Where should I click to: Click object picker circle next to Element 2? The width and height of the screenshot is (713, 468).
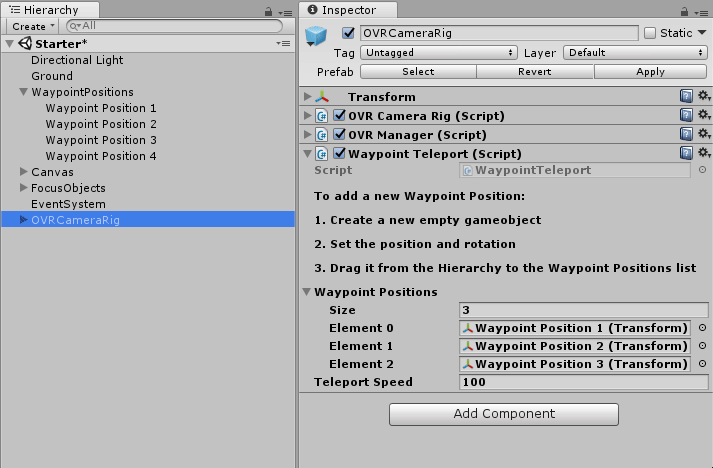(x=702, y=364)
